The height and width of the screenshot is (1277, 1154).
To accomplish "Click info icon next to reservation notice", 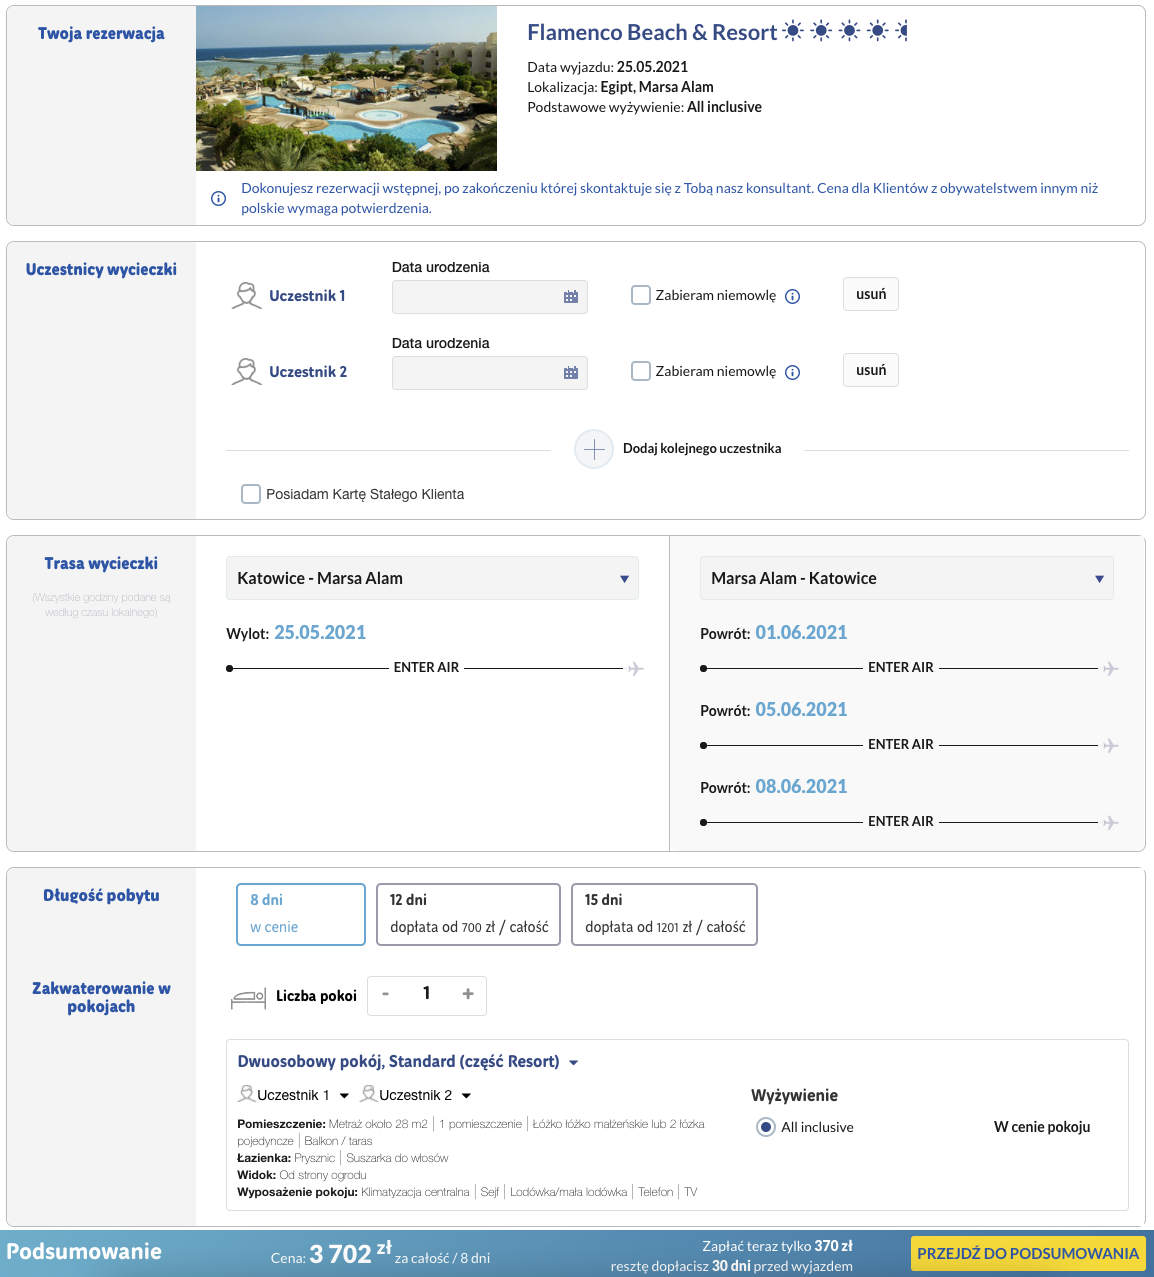I will [218, 198].
